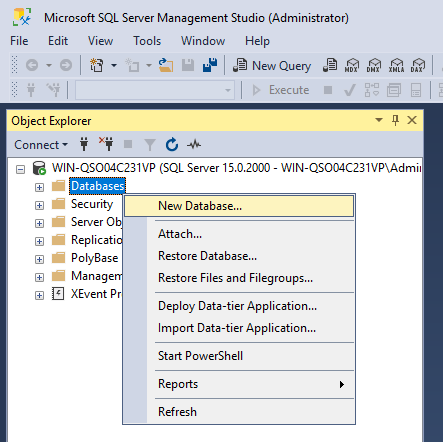
Task: Click the toolbar Connect plug icon
Action: click(x=31, y=90)
